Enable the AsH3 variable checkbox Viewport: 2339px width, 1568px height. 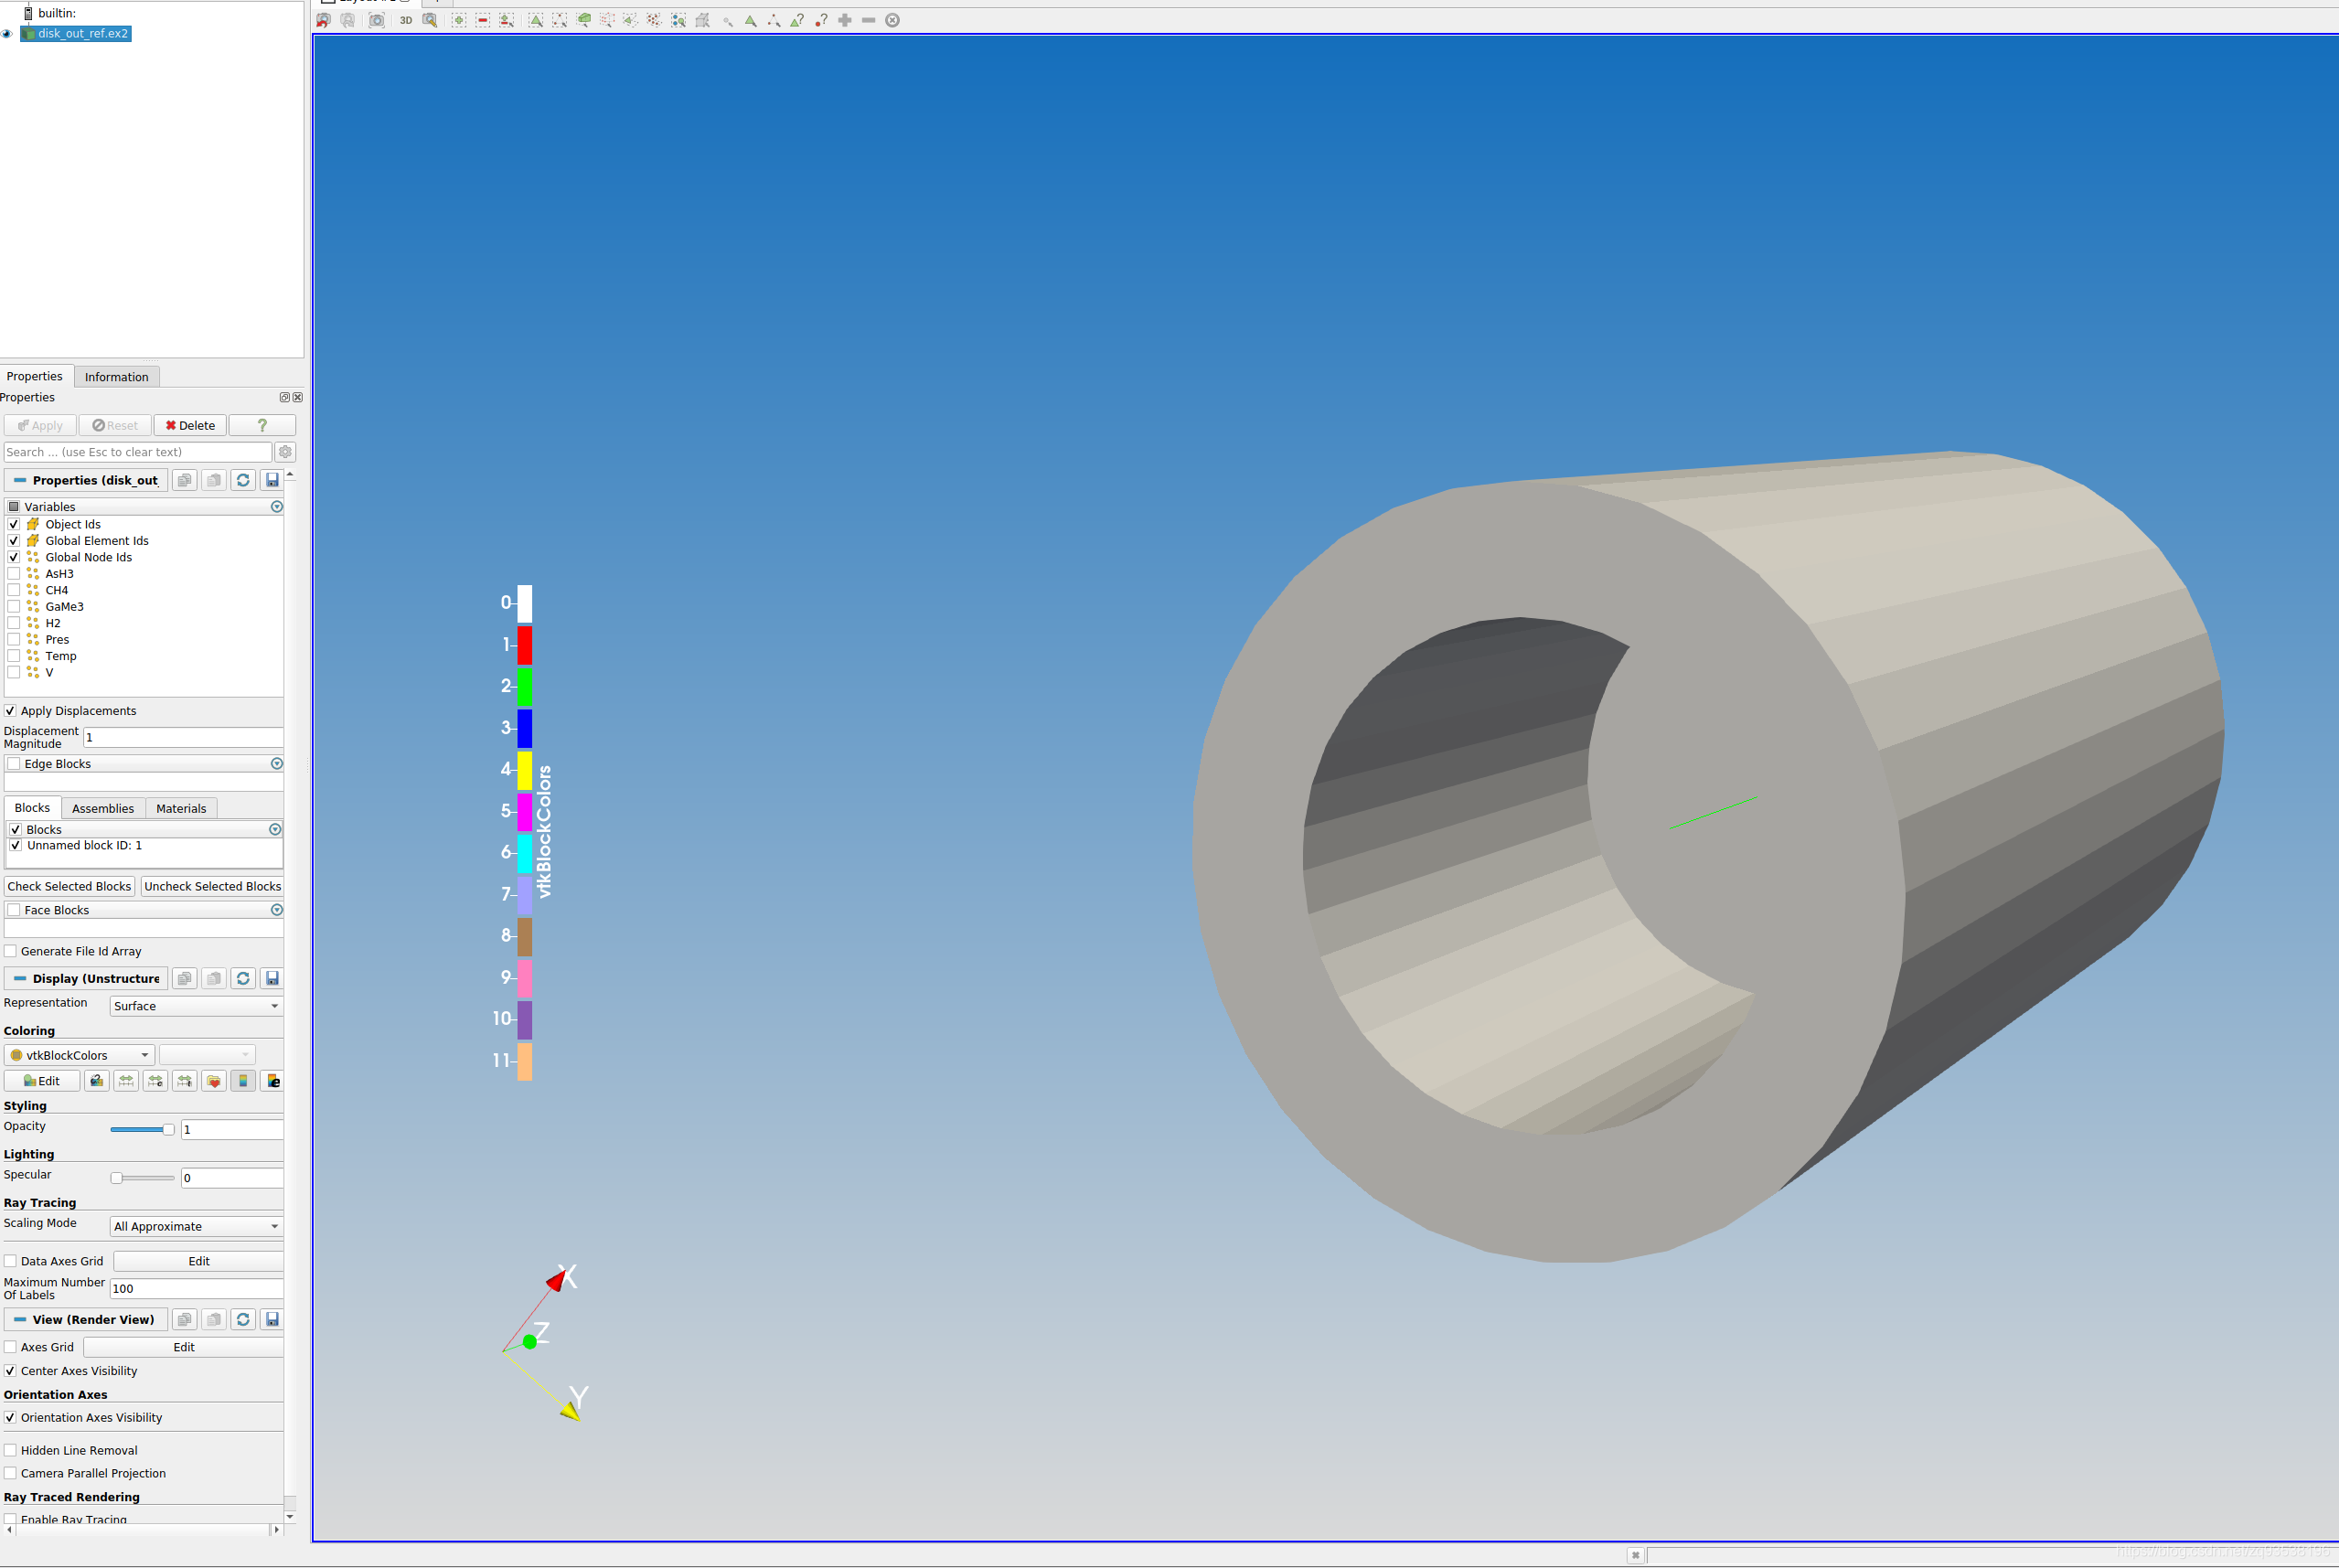[x=14, y=573]
